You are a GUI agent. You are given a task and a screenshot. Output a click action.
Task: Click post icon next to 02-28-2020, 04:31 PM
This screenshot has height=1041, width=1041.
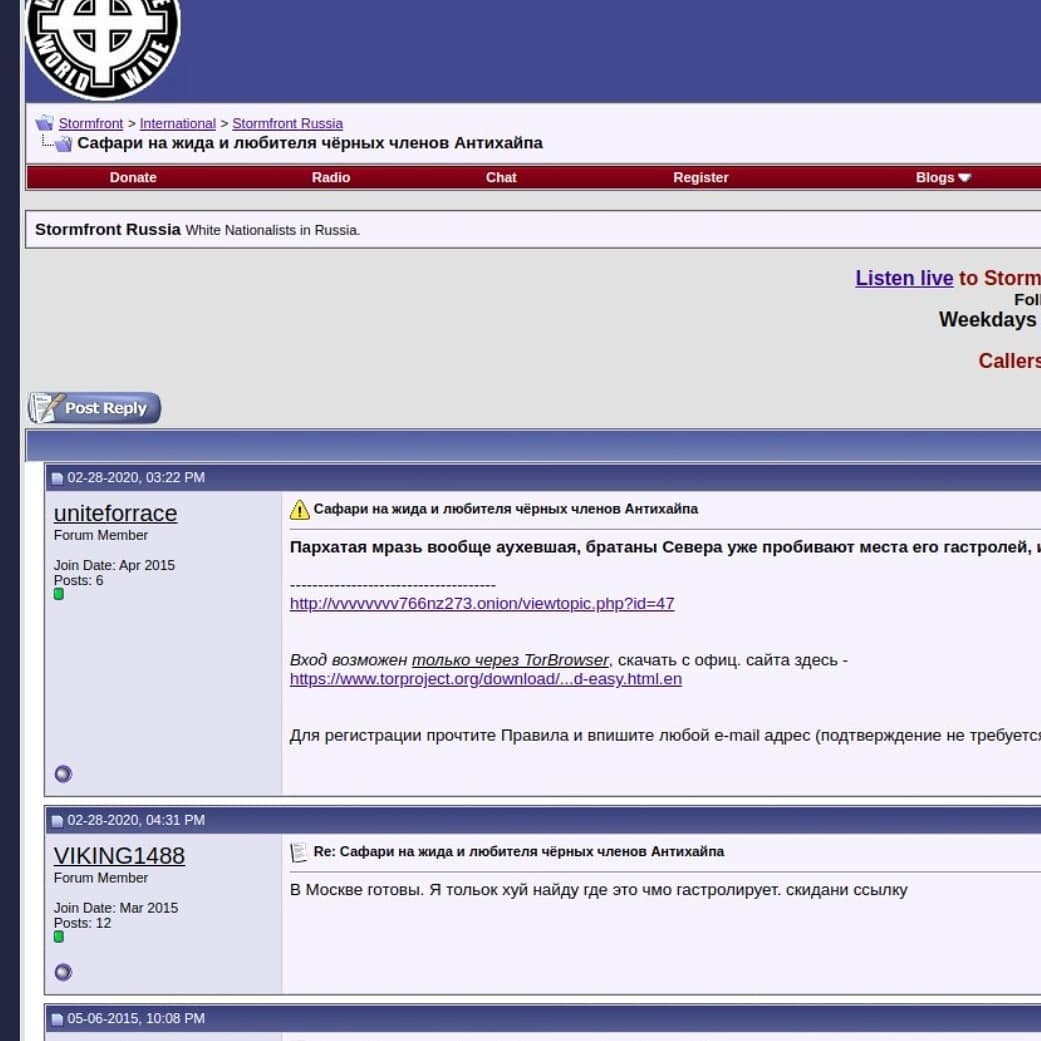[57, 821]
